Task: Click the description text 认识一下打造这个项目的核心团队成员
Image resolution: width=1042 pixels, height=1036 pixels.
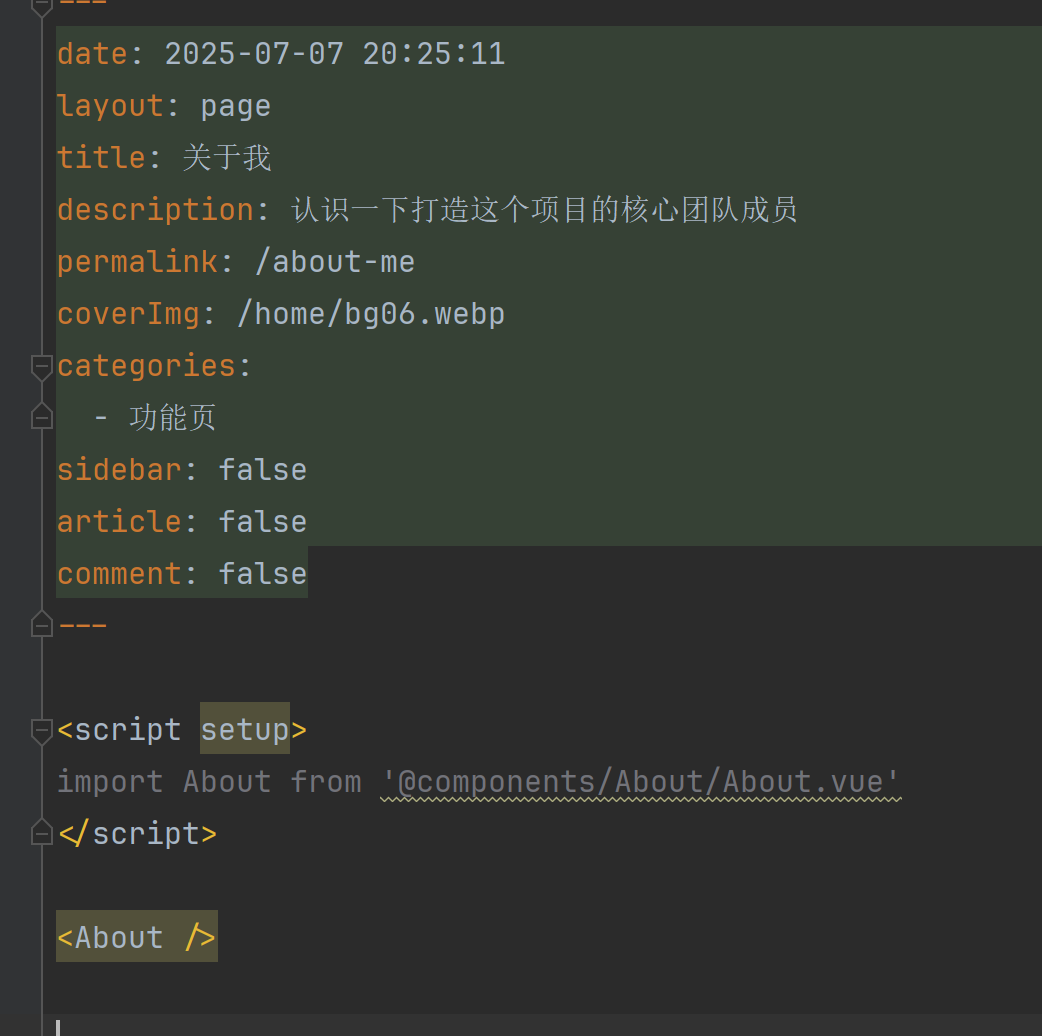Action: click(544, 209)
